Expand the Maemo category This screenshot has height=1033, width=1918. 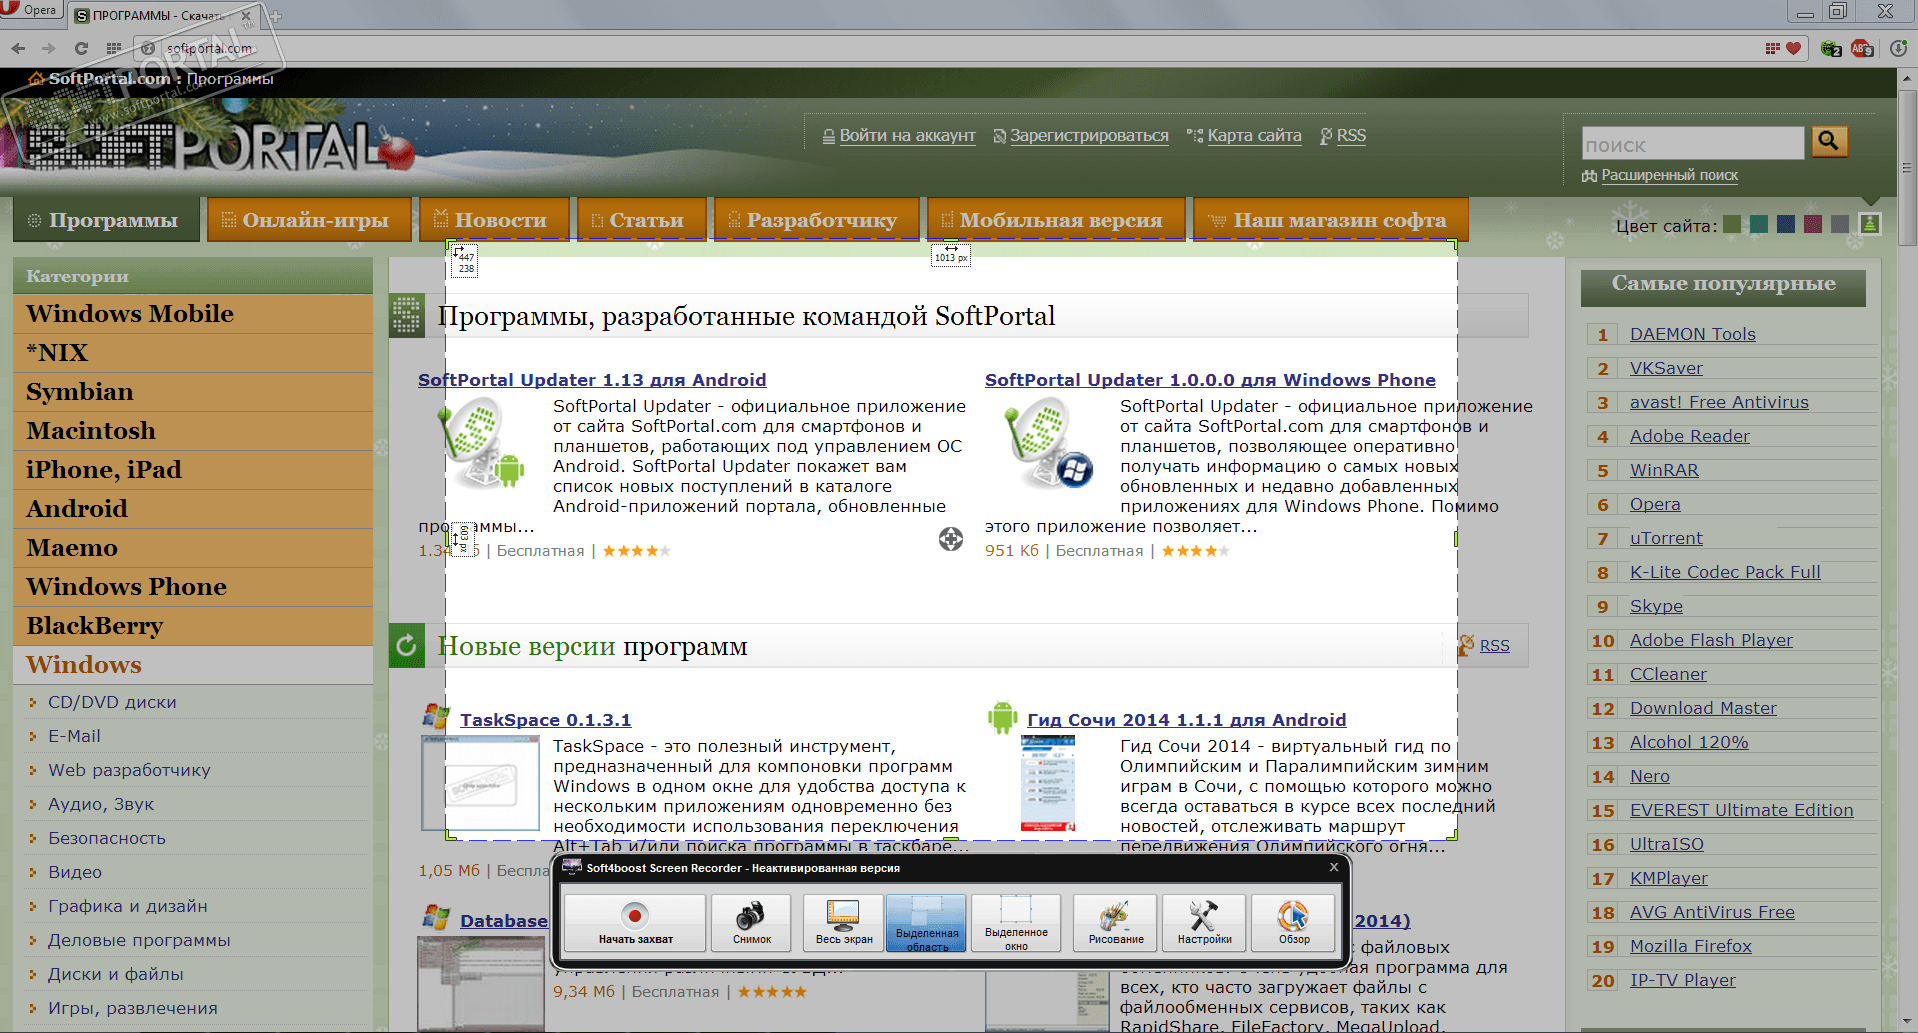(x=193, y=548)
